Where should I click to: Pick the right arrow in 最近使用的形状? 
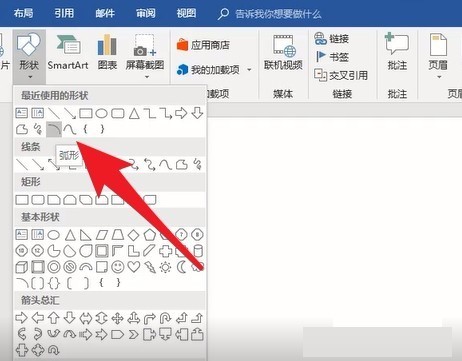181,113
